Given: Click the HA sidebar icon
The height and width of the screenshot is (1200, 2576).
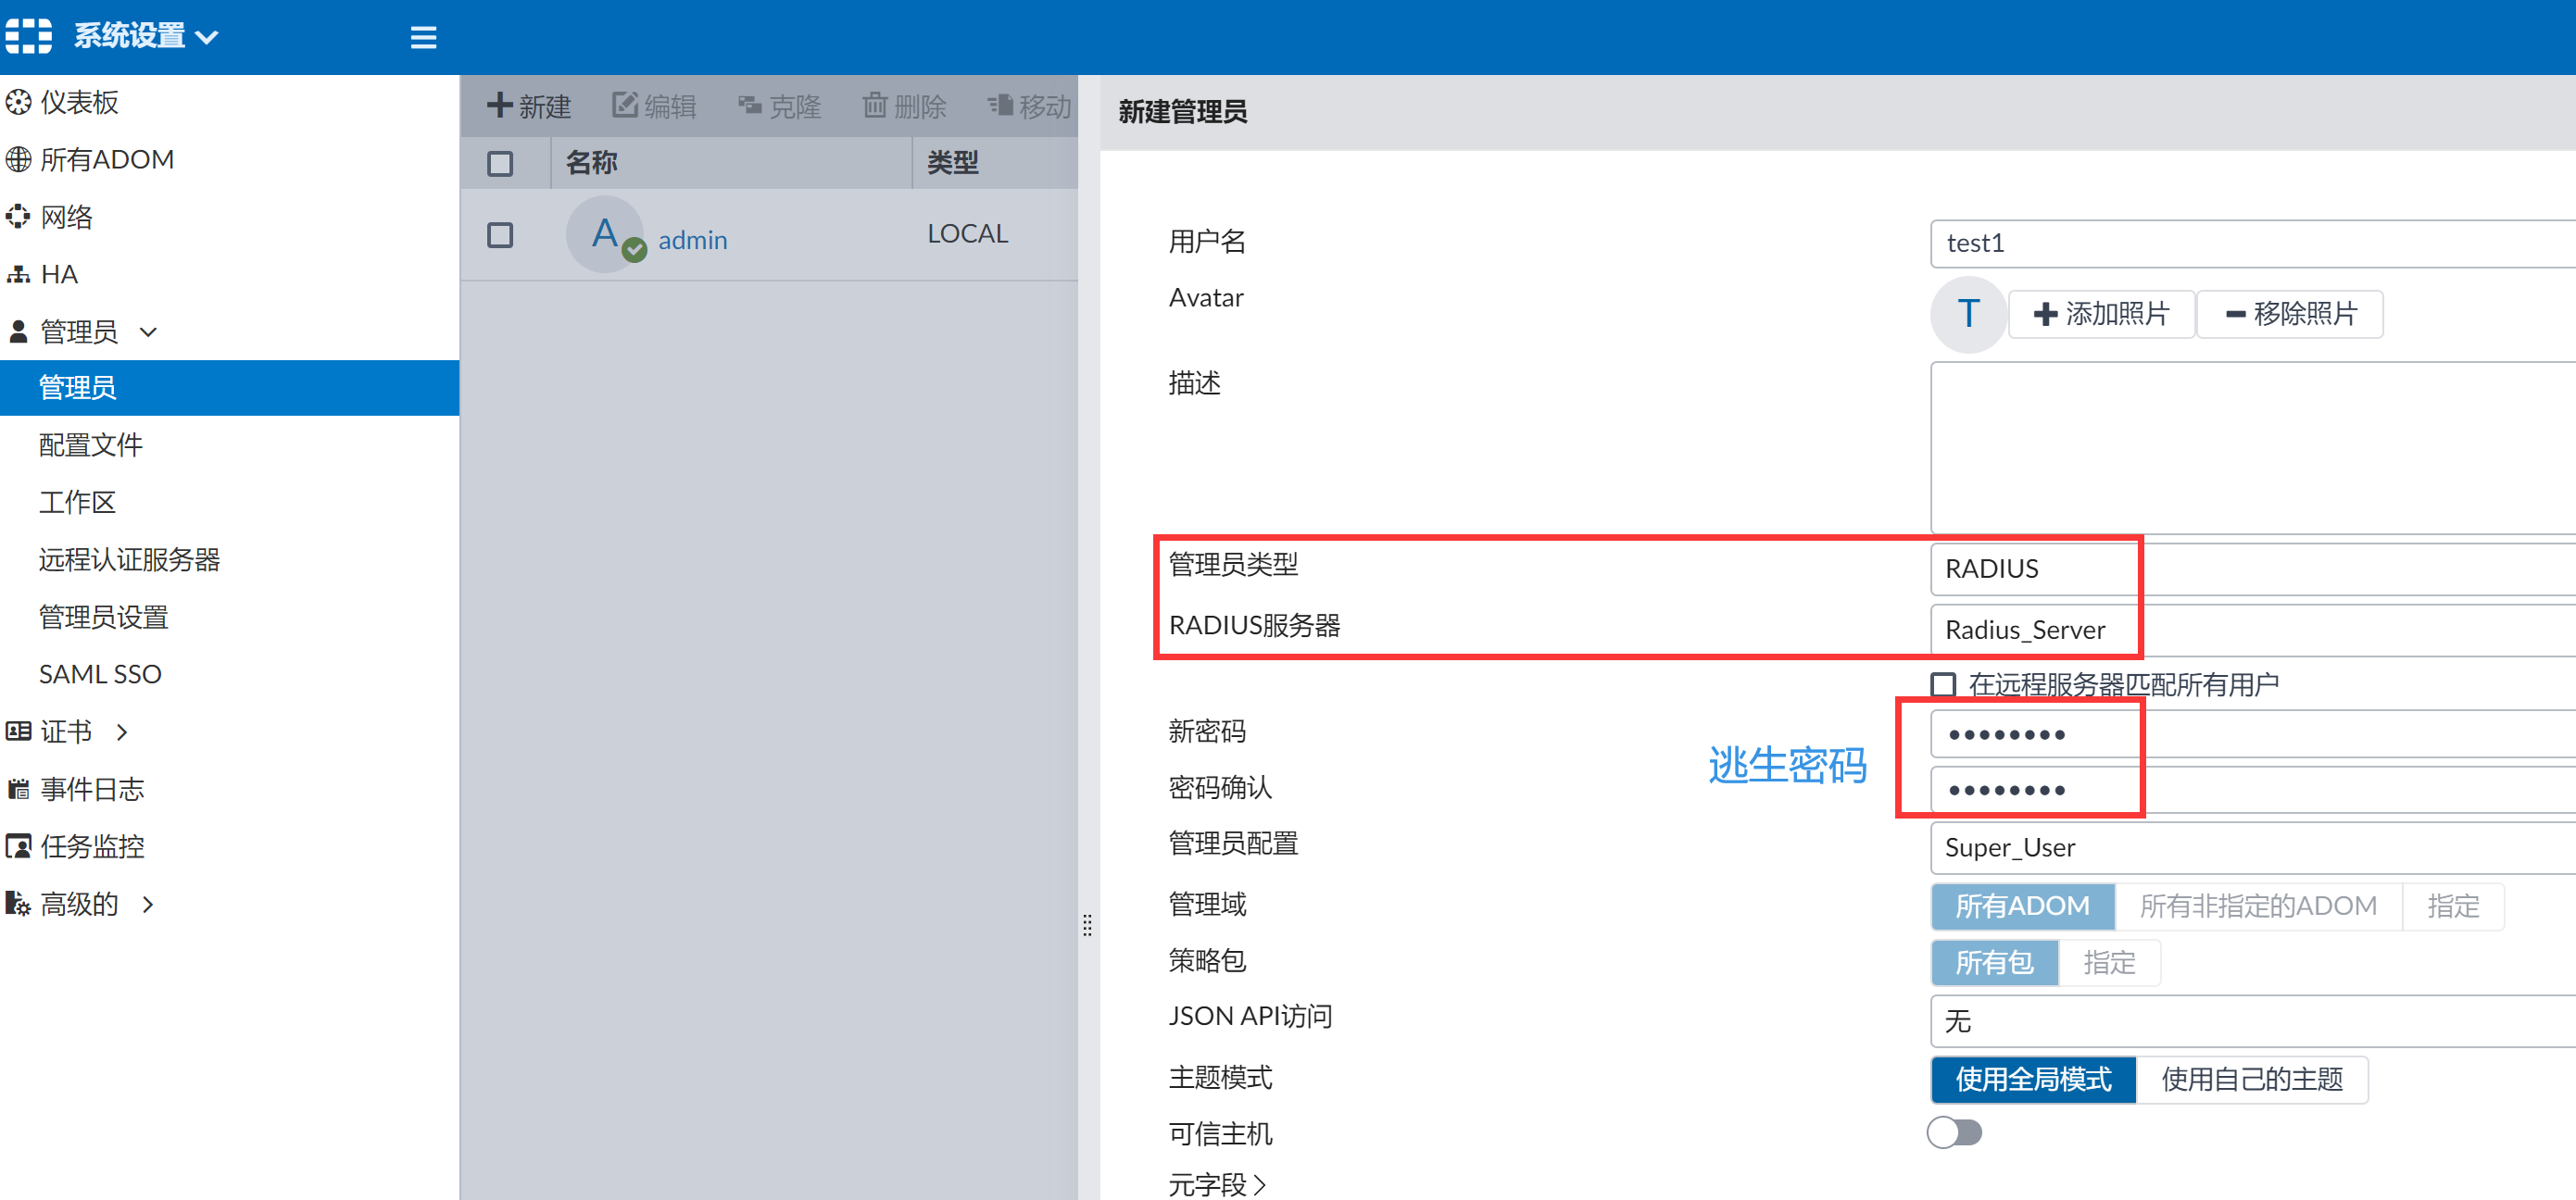Looking at the screenshot, I should click(19, 275).
